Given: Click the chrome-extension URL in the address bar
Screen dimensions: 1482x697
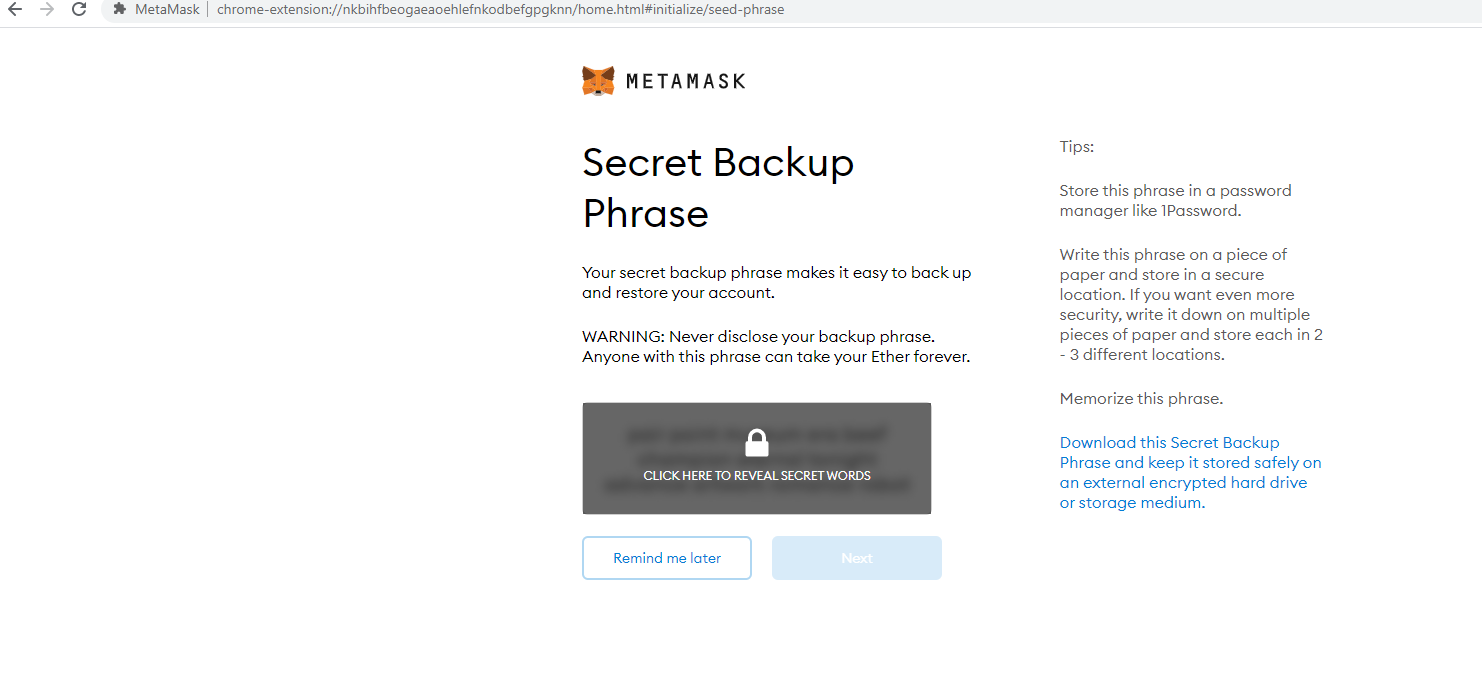Looking at the screenshot, I should pyautogui.click(x=500, y=9).
